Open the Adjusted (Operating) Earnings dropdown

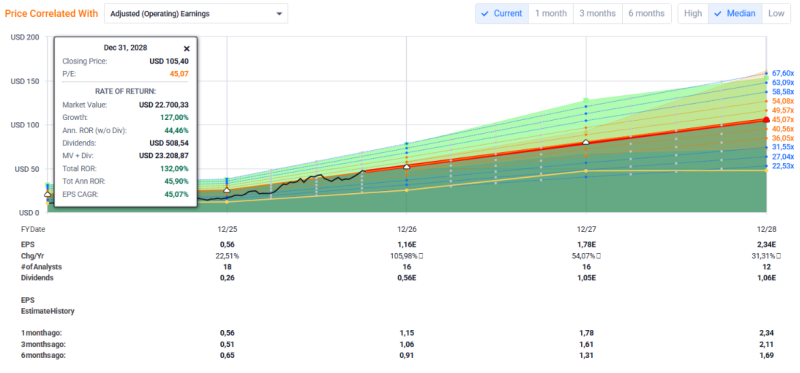(196, 14)
